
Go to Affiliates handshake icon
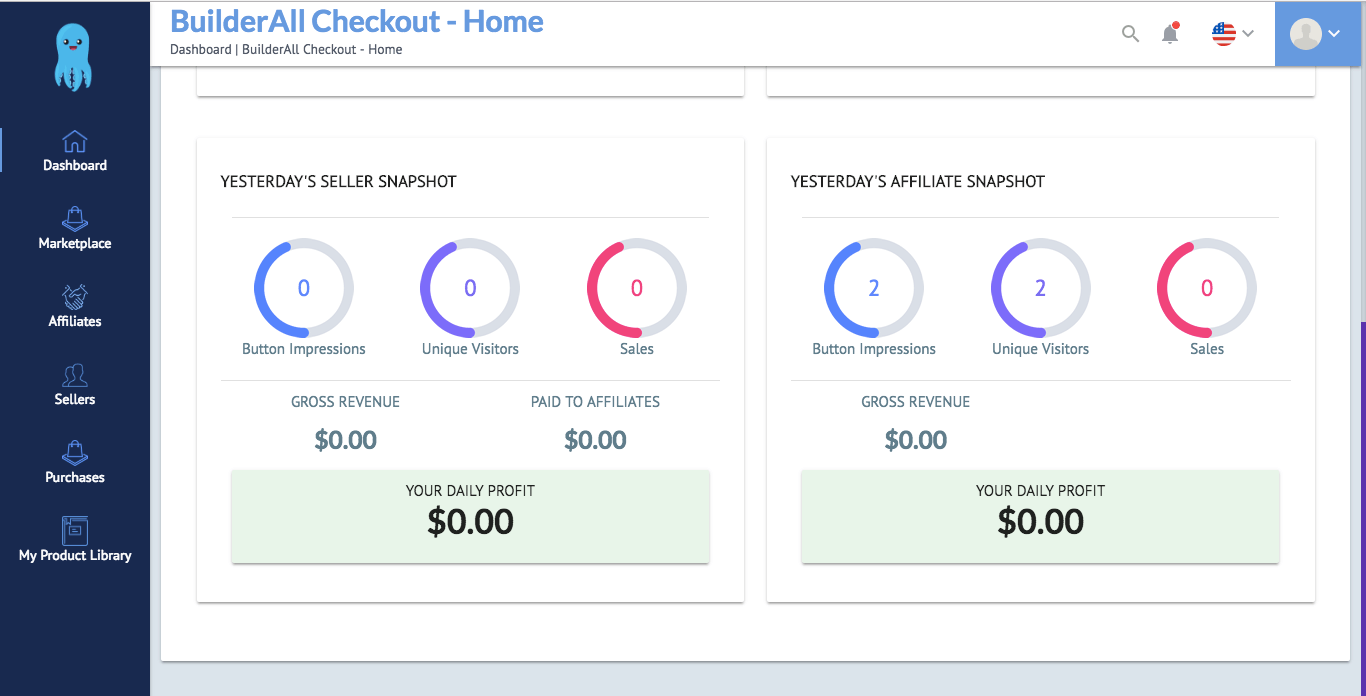click(75, 297)
